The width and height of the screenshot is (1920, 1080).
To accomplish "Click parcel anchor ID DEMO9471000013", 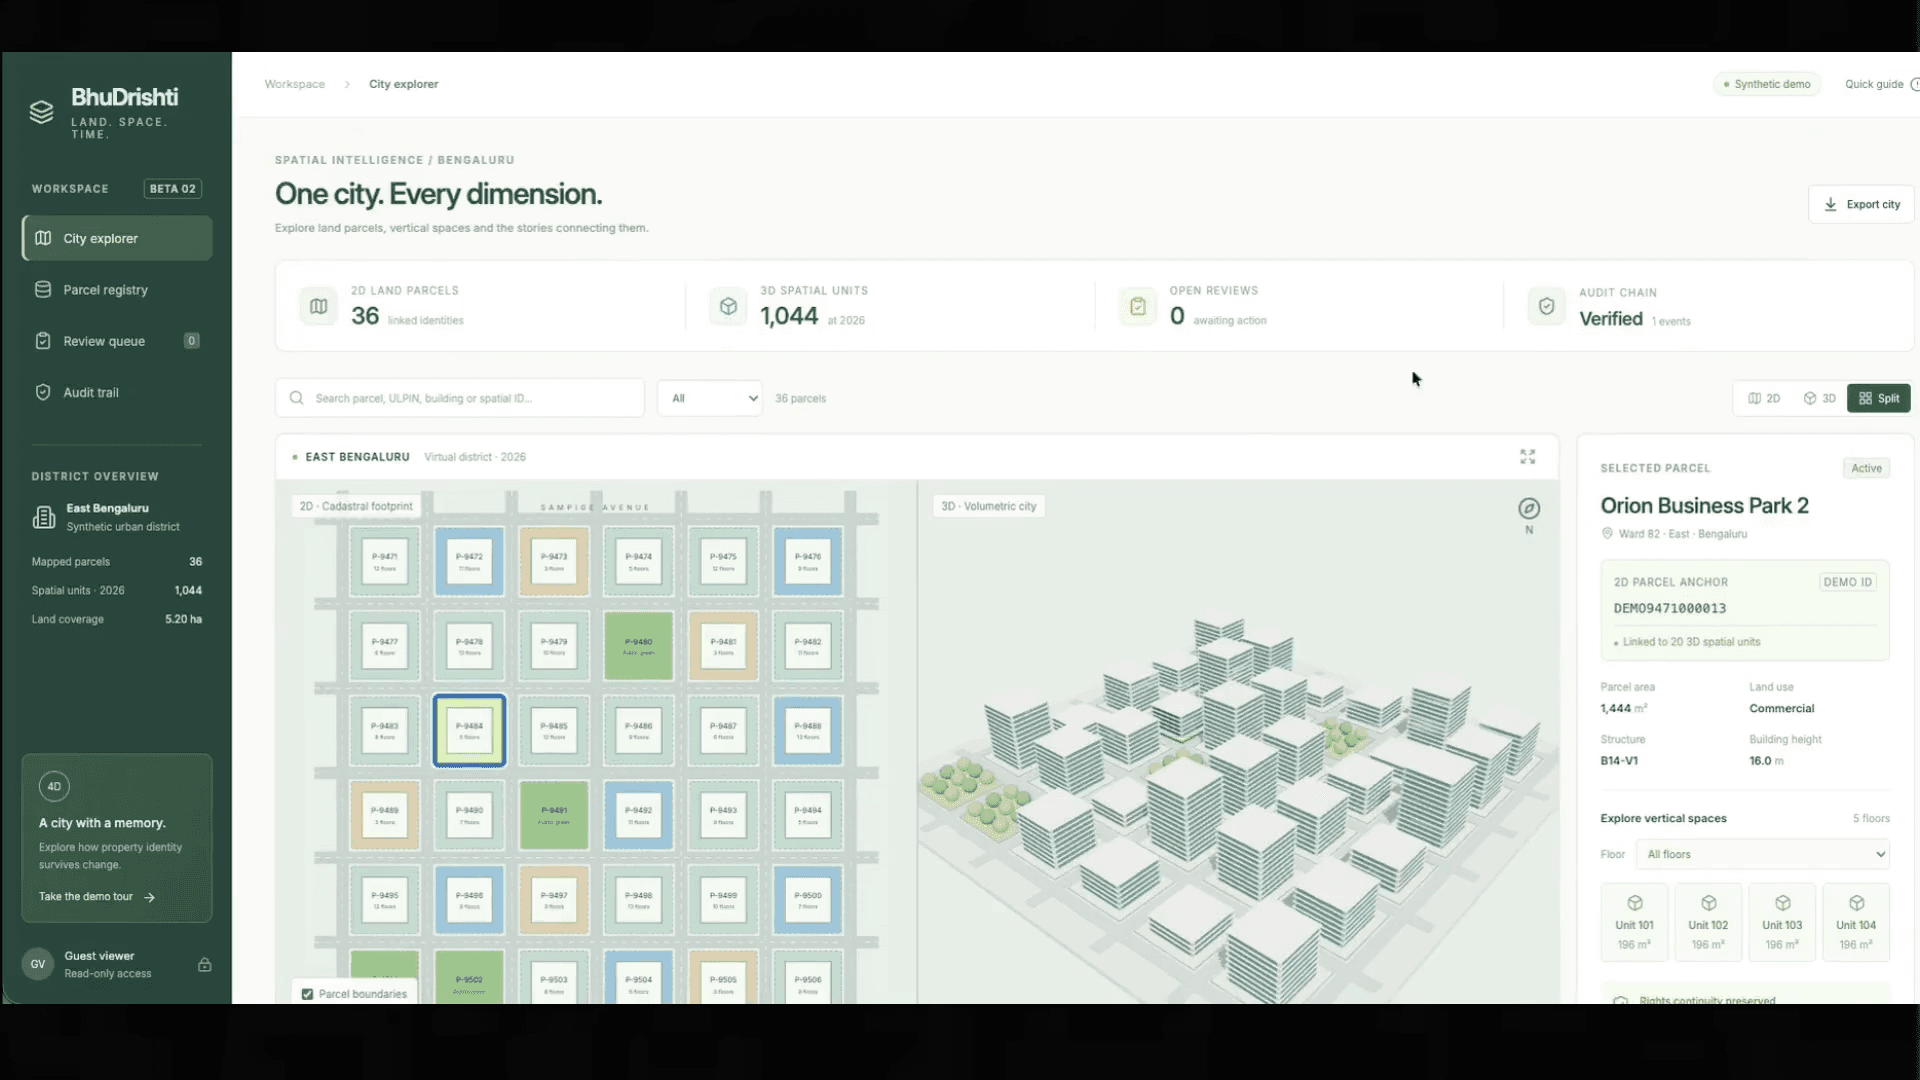I will (x=1669, y=608).
